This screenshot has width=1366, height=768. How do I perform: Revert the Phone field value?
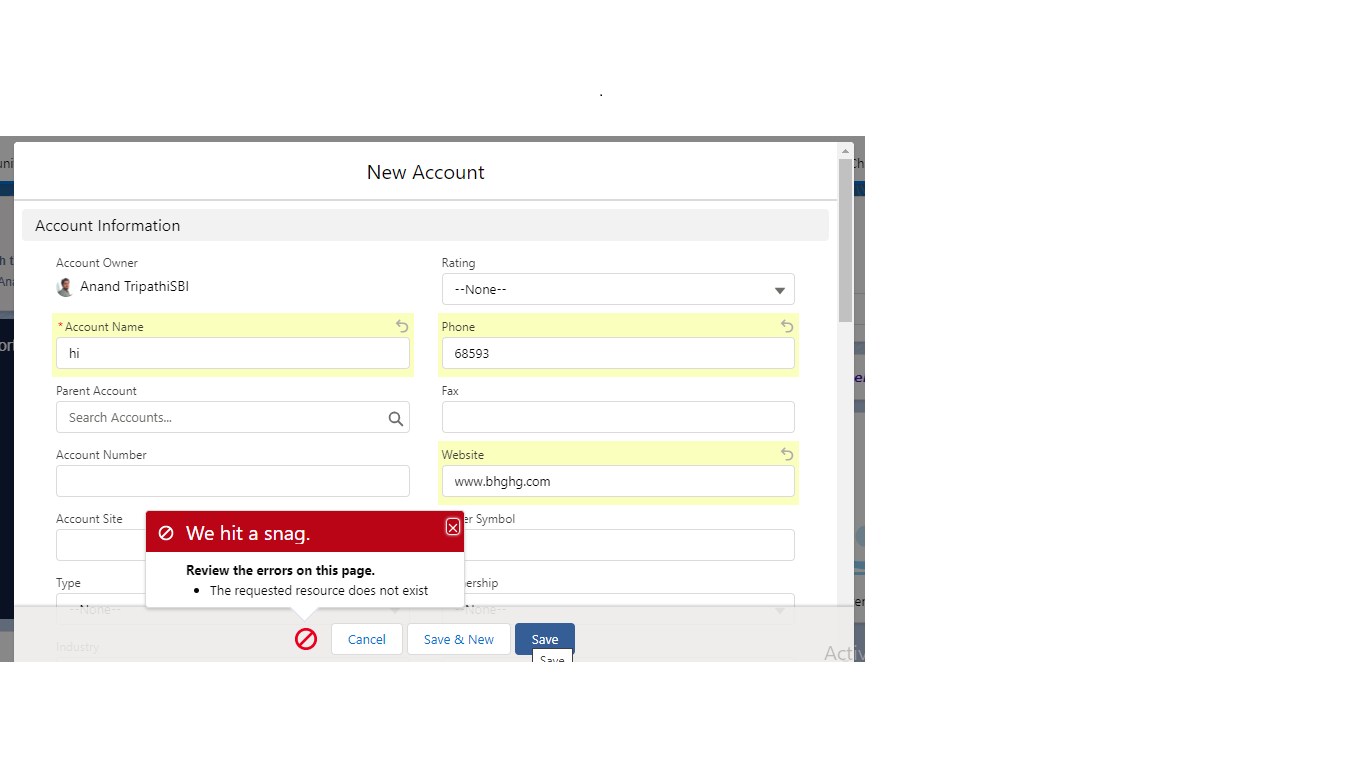tap(786, 326)
